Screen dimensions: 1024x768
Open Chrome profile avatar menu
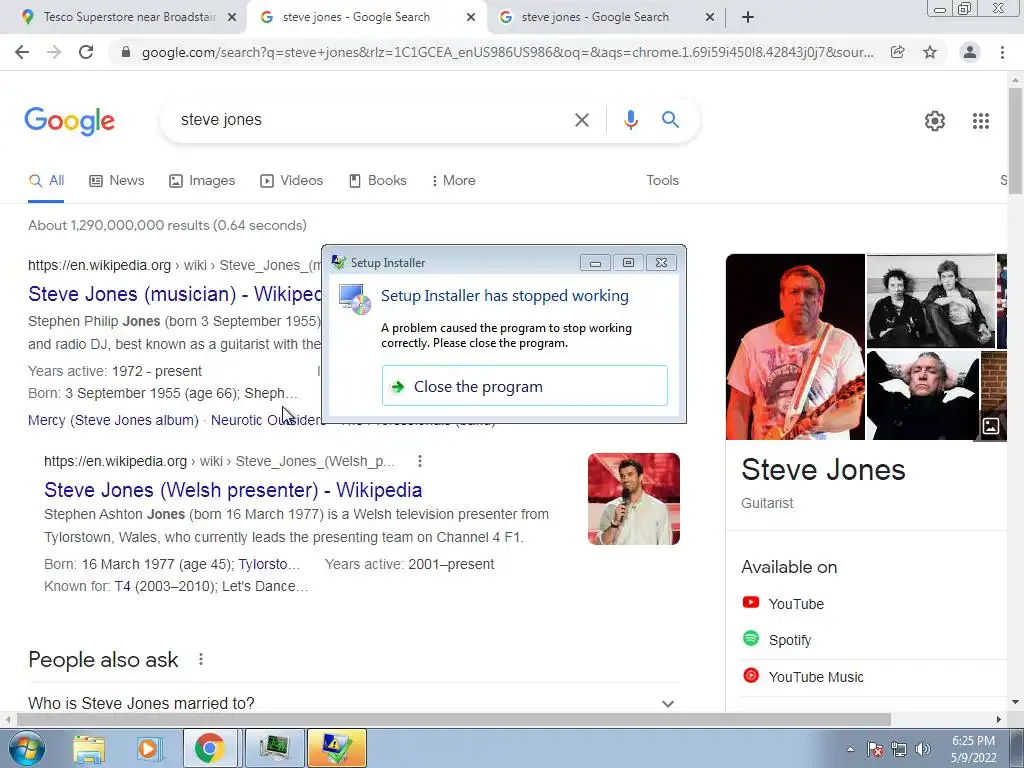pyautogui.click(x=970, y=52)
